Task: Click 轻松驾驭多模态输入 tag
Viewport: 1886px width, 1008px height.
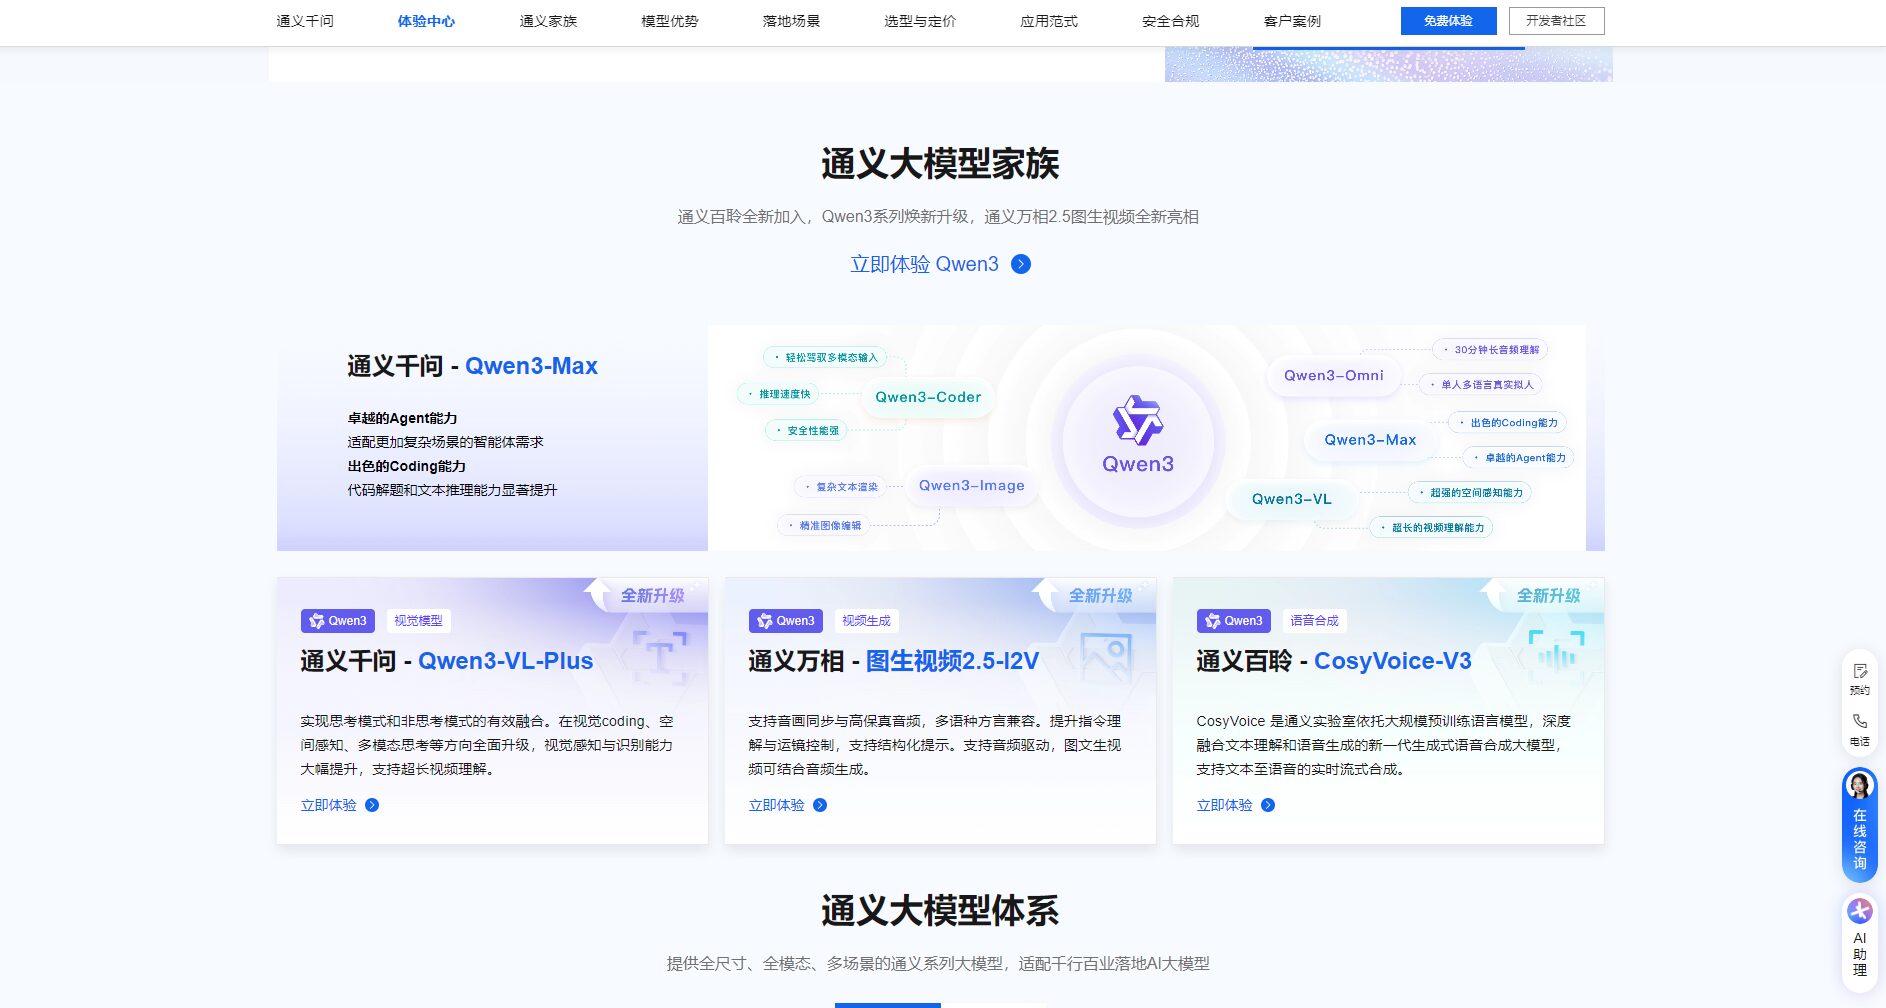Action: (825, 358)
